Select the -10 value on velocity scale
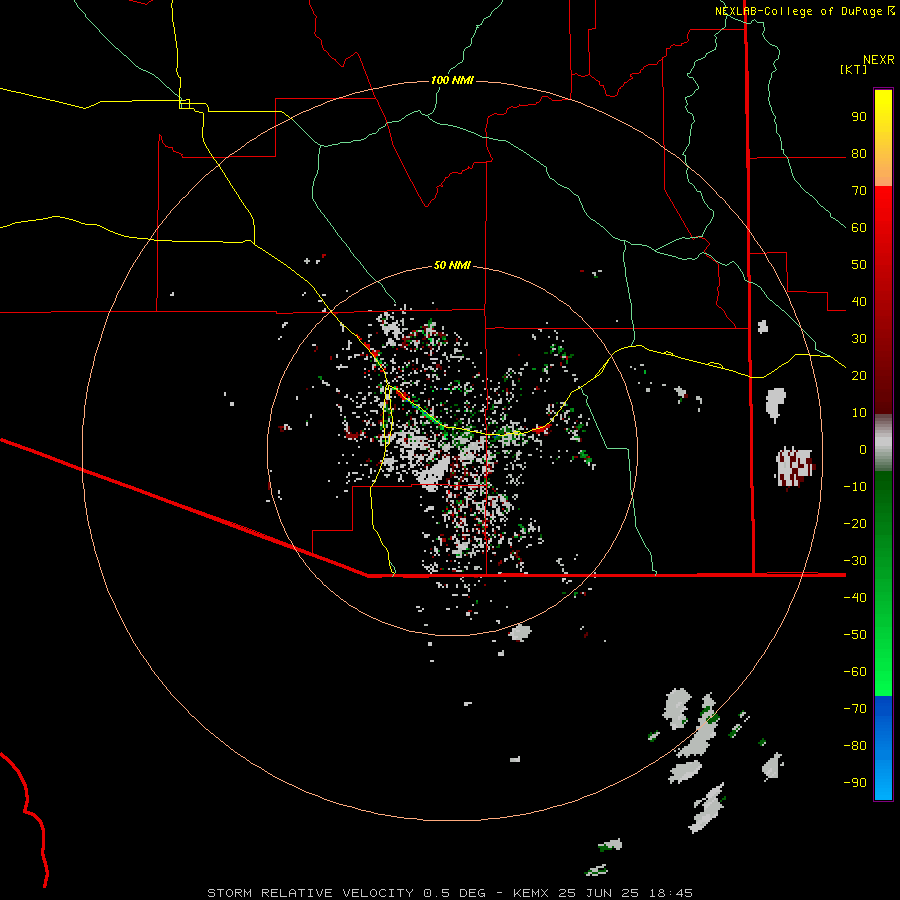The width and height of the screenshot is (900, 900). click(855, 487)
